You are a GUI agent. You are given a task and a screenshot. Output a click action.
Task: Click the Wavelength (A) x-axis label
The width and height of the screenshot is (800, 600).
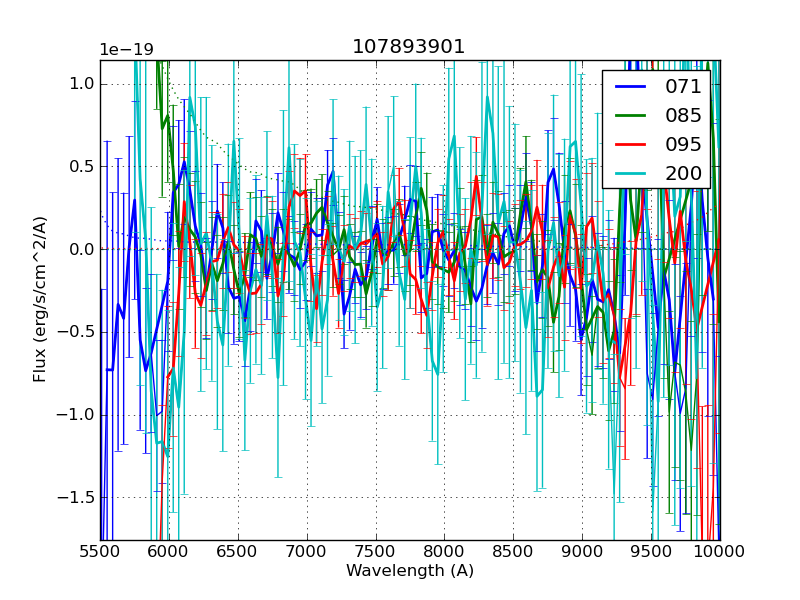[x=410, y=571]
